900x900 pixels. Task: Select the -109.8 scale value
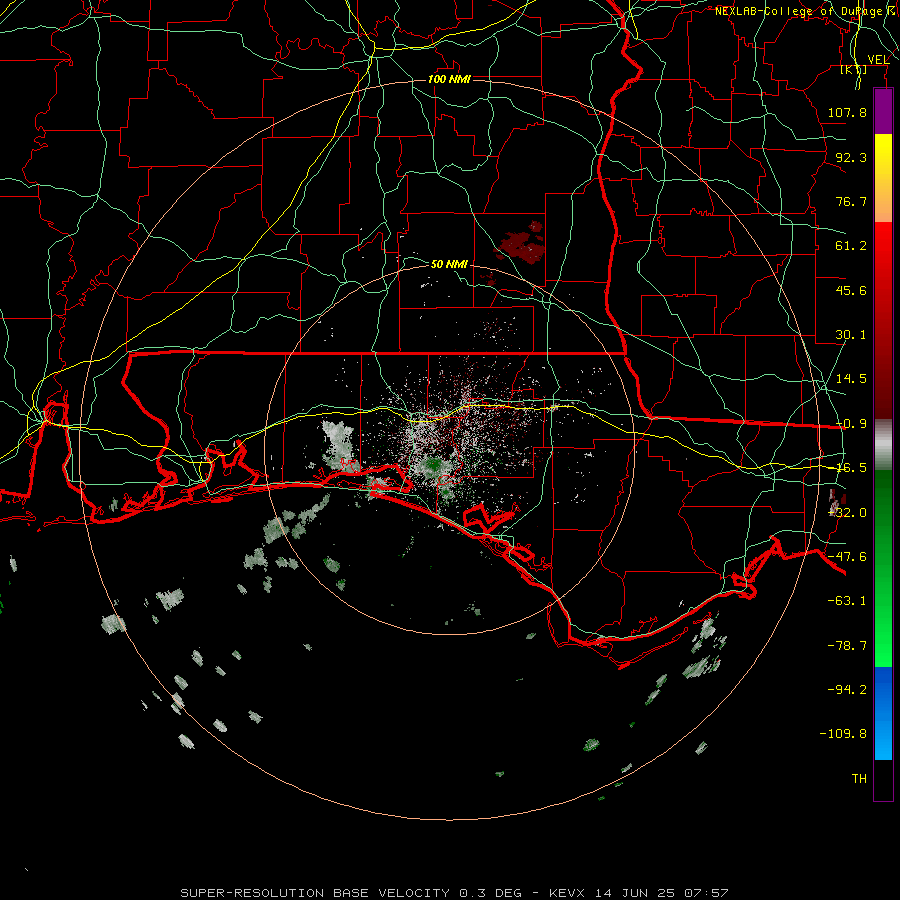(x=843, y=734)
